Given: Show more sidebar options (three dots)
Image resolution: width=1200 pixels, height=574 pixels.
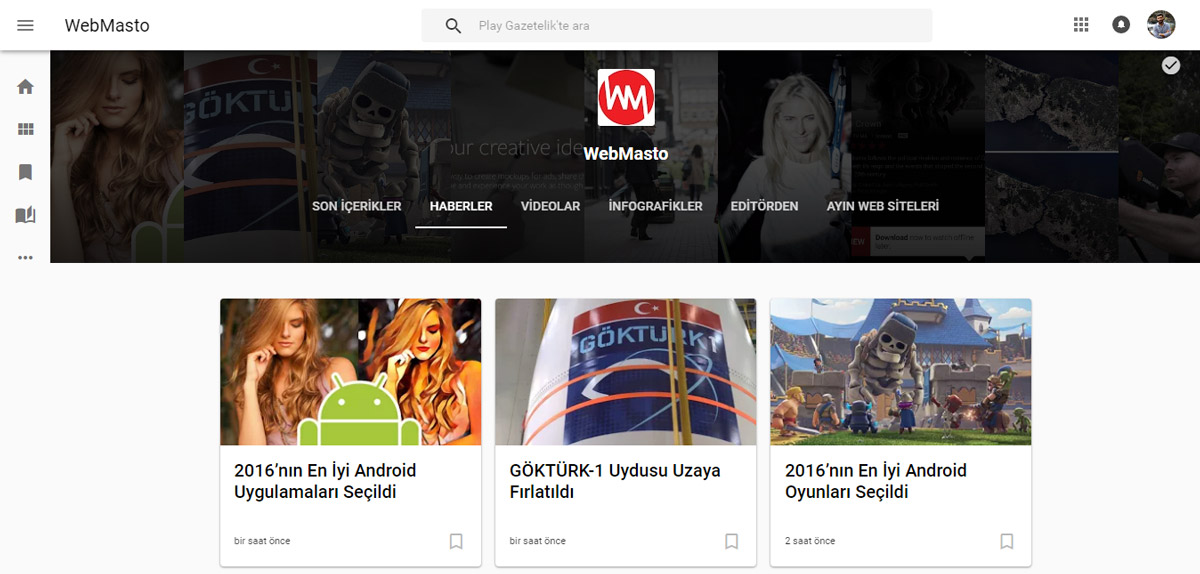Looking at the screenshot, I should [25, 258].
